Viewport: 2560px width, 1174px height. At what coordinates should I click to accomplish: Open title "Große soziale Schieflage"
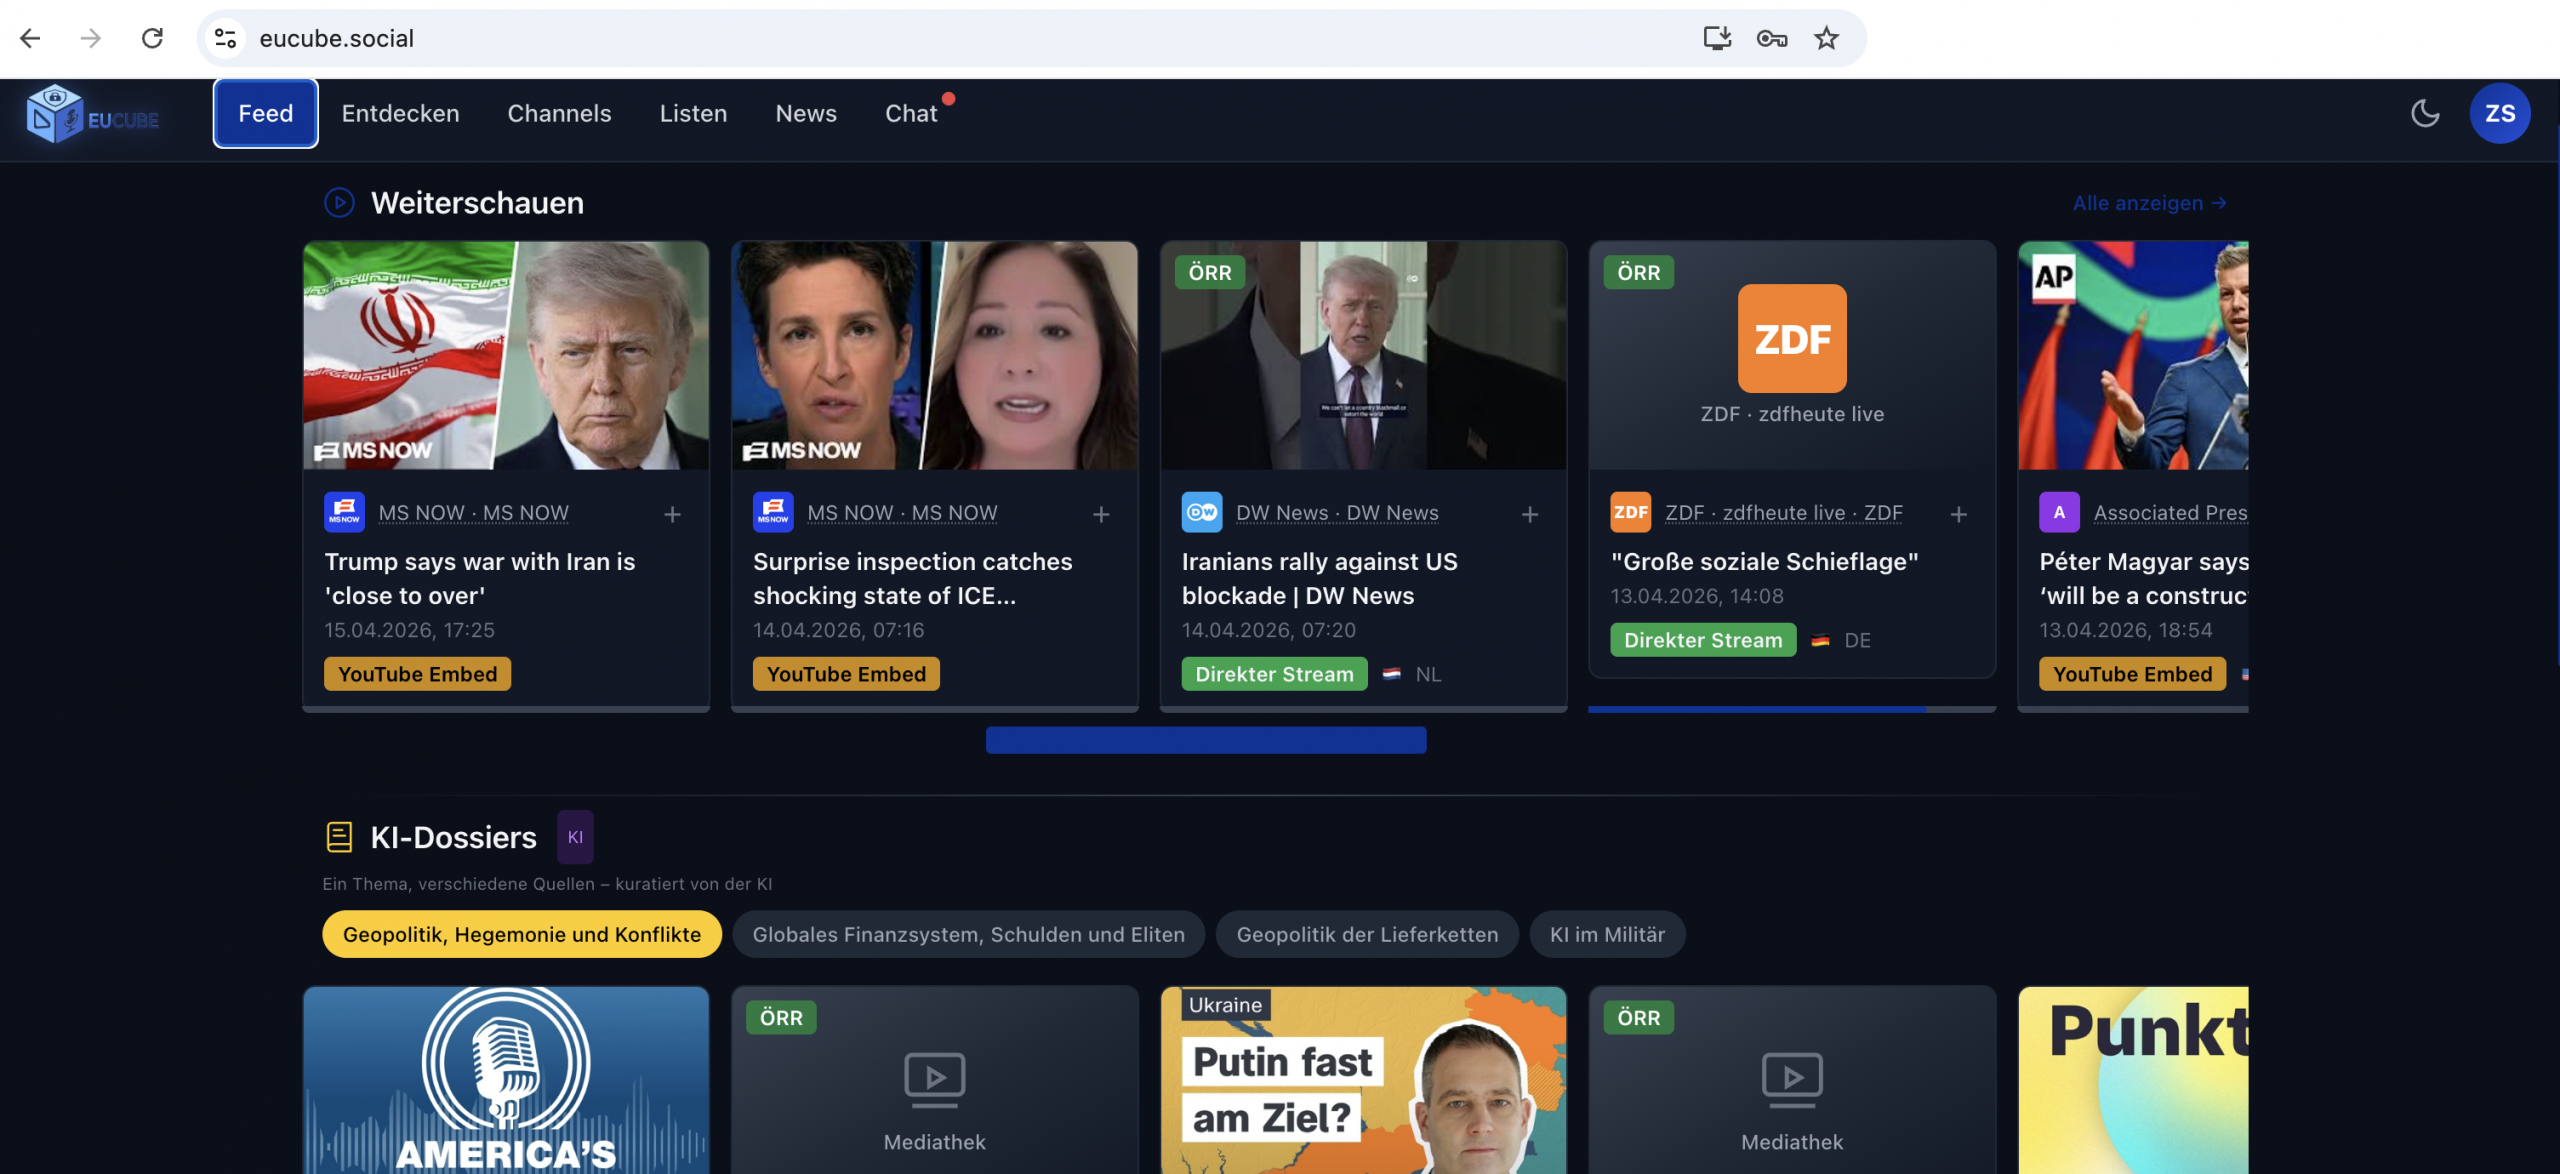coord(1764,562)
